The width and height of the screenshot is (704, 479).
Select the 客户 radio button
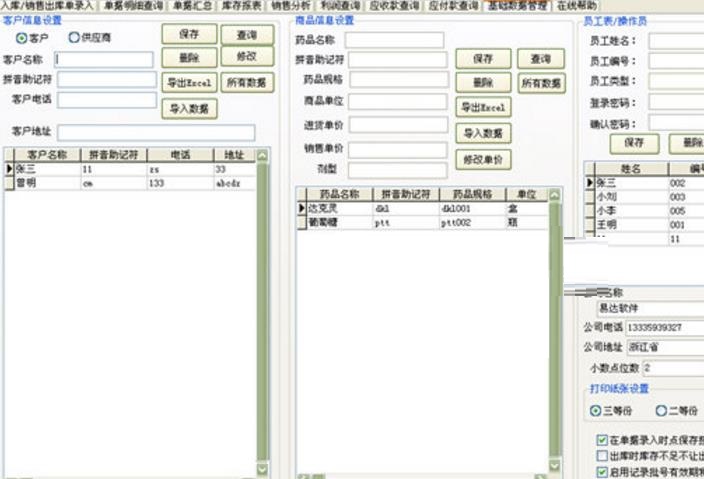coord(21,38)
